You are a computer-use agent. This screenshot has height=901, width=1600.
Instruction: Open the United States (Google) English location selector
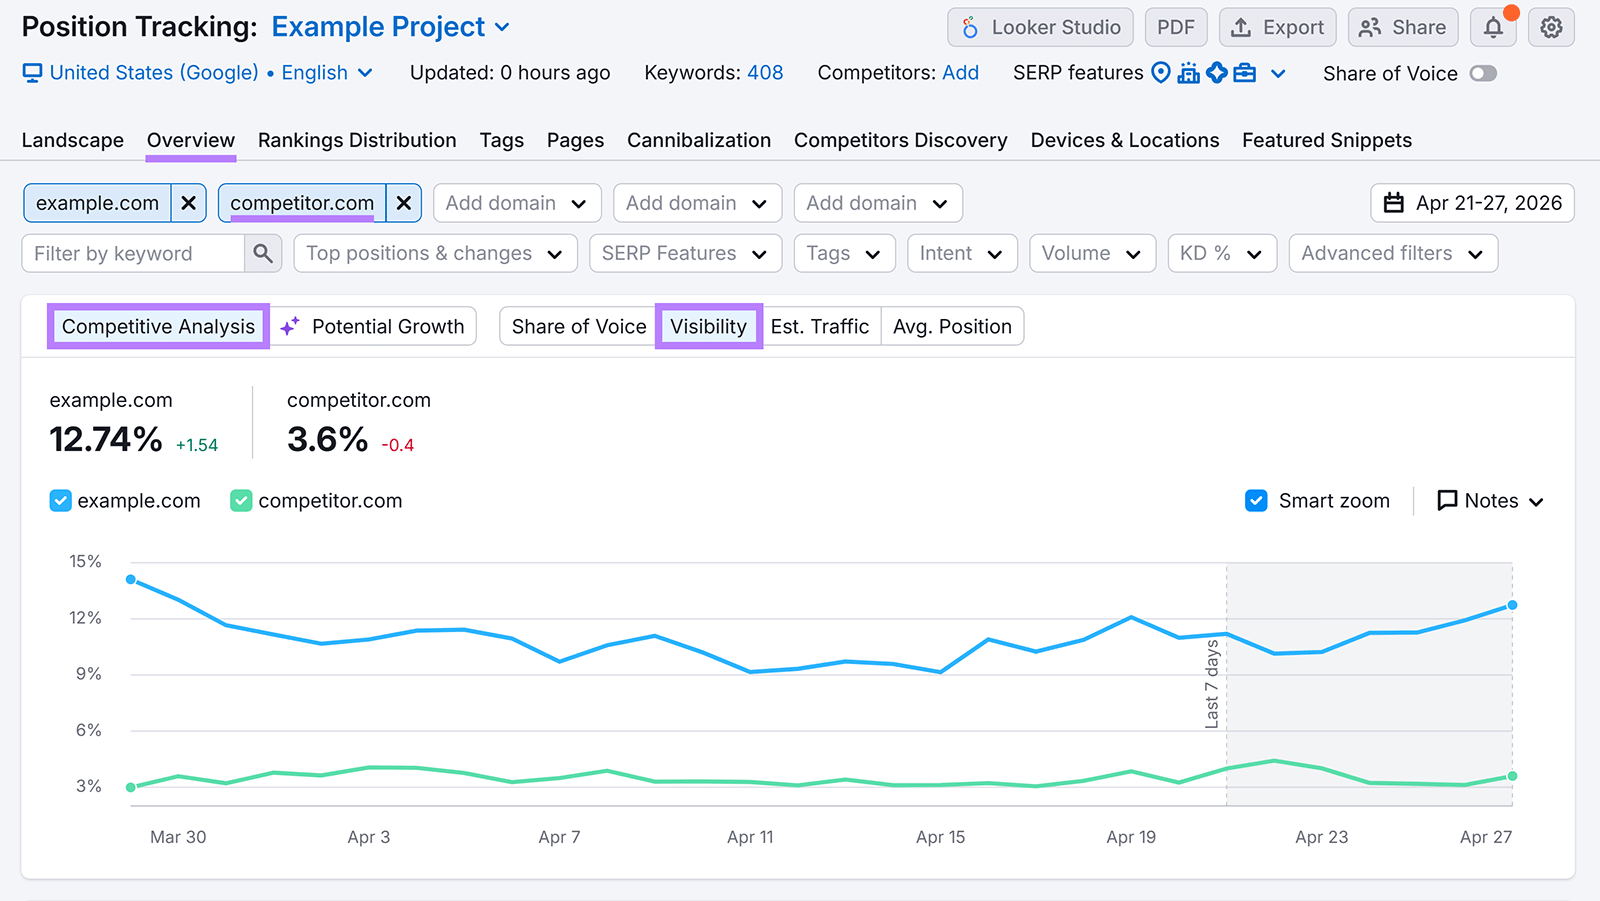[198, 73]
